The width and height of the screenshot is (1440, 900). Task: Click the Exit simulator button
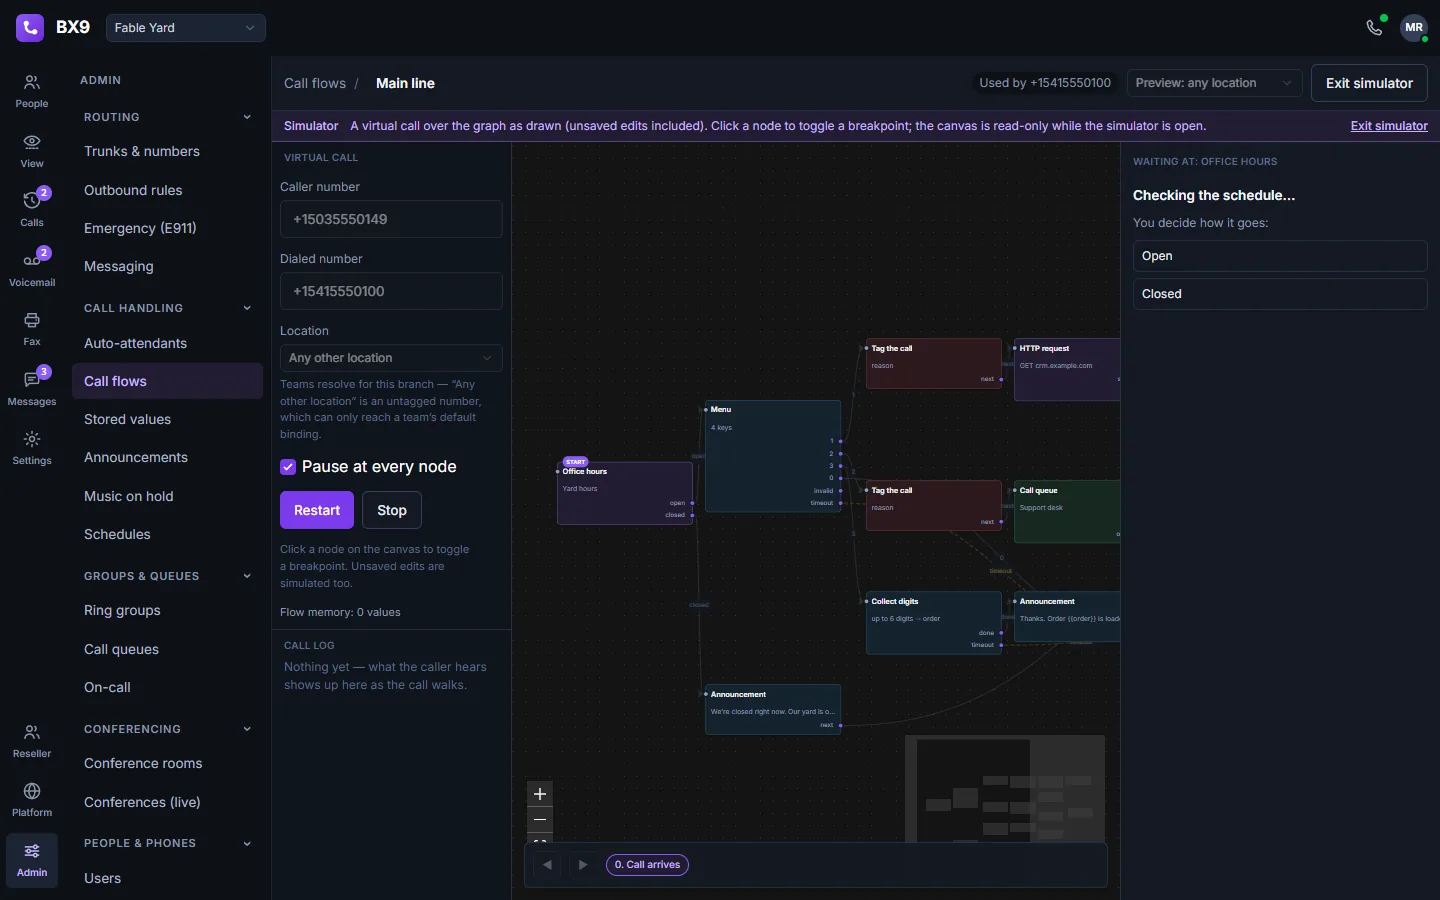point(1369,83)
